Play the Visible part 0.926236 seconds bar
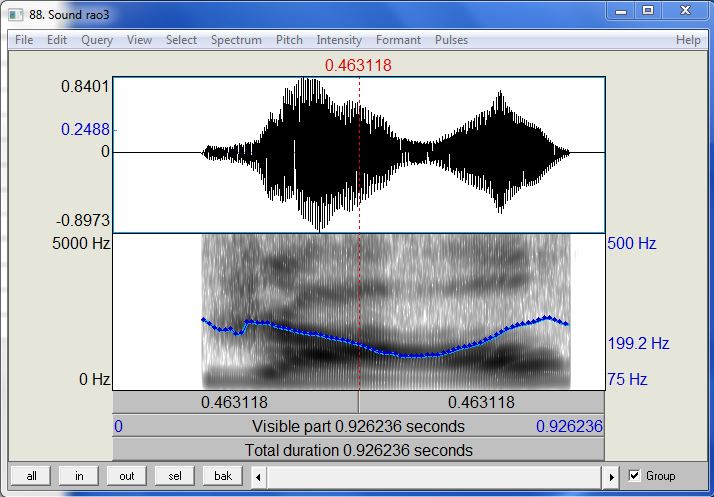This screenshot has width=714, height=497. coord(358,426)
